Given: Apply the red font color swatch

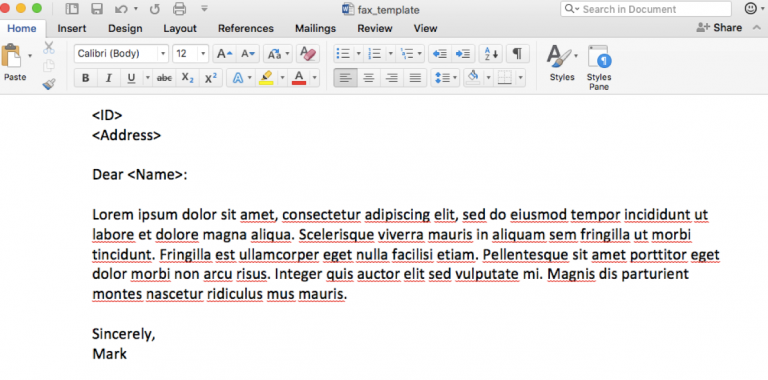Looking at the screenshot, I should point(299,78).
